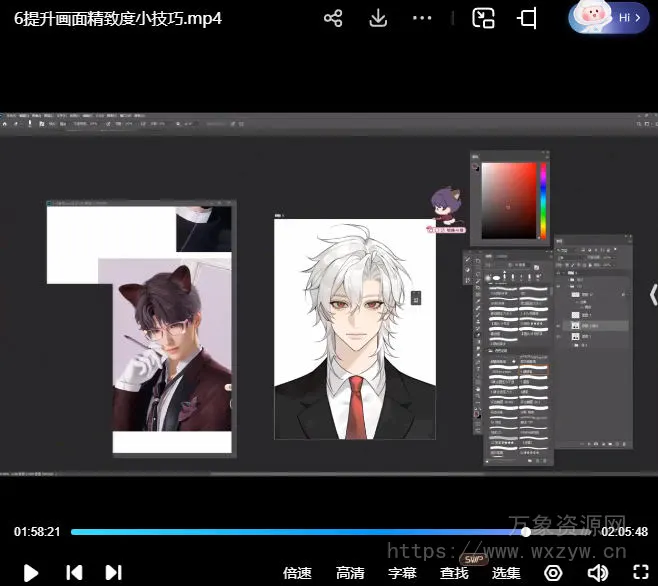This screenshot has height=586, width=658.
Task: Open the 高清 video quality menu
Action: [x=350, y=573]
